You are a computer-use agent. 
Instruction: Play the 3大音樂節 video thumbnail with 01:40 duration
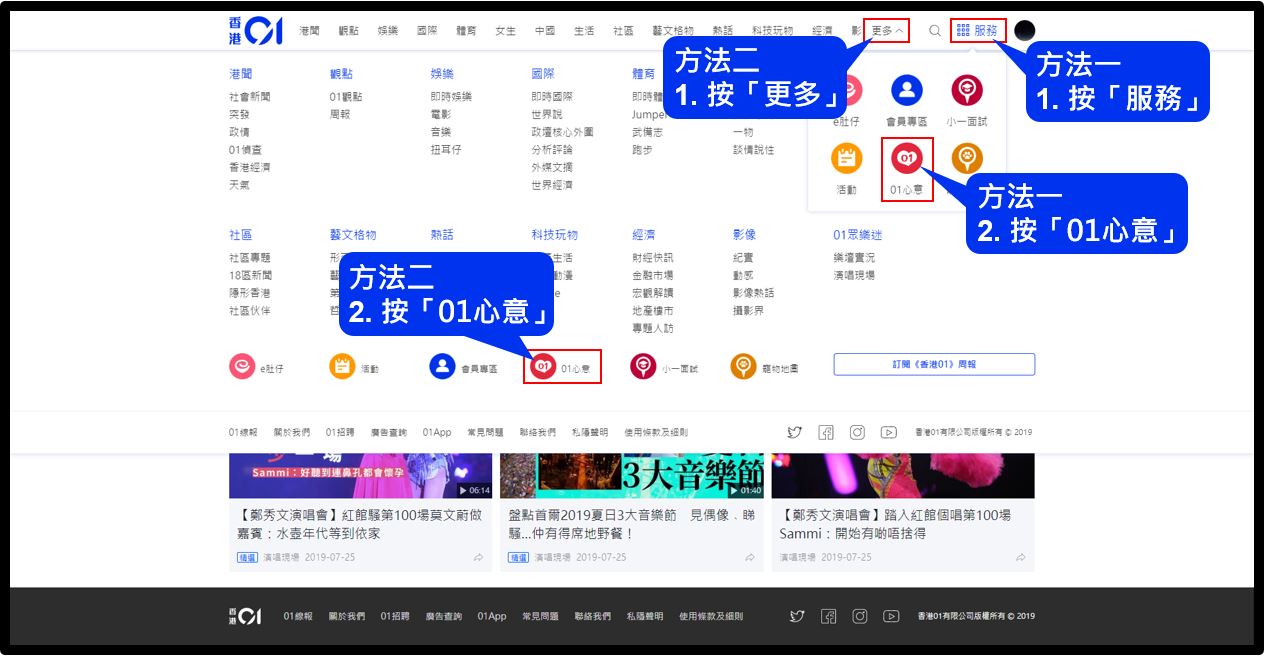click(631, 476)
